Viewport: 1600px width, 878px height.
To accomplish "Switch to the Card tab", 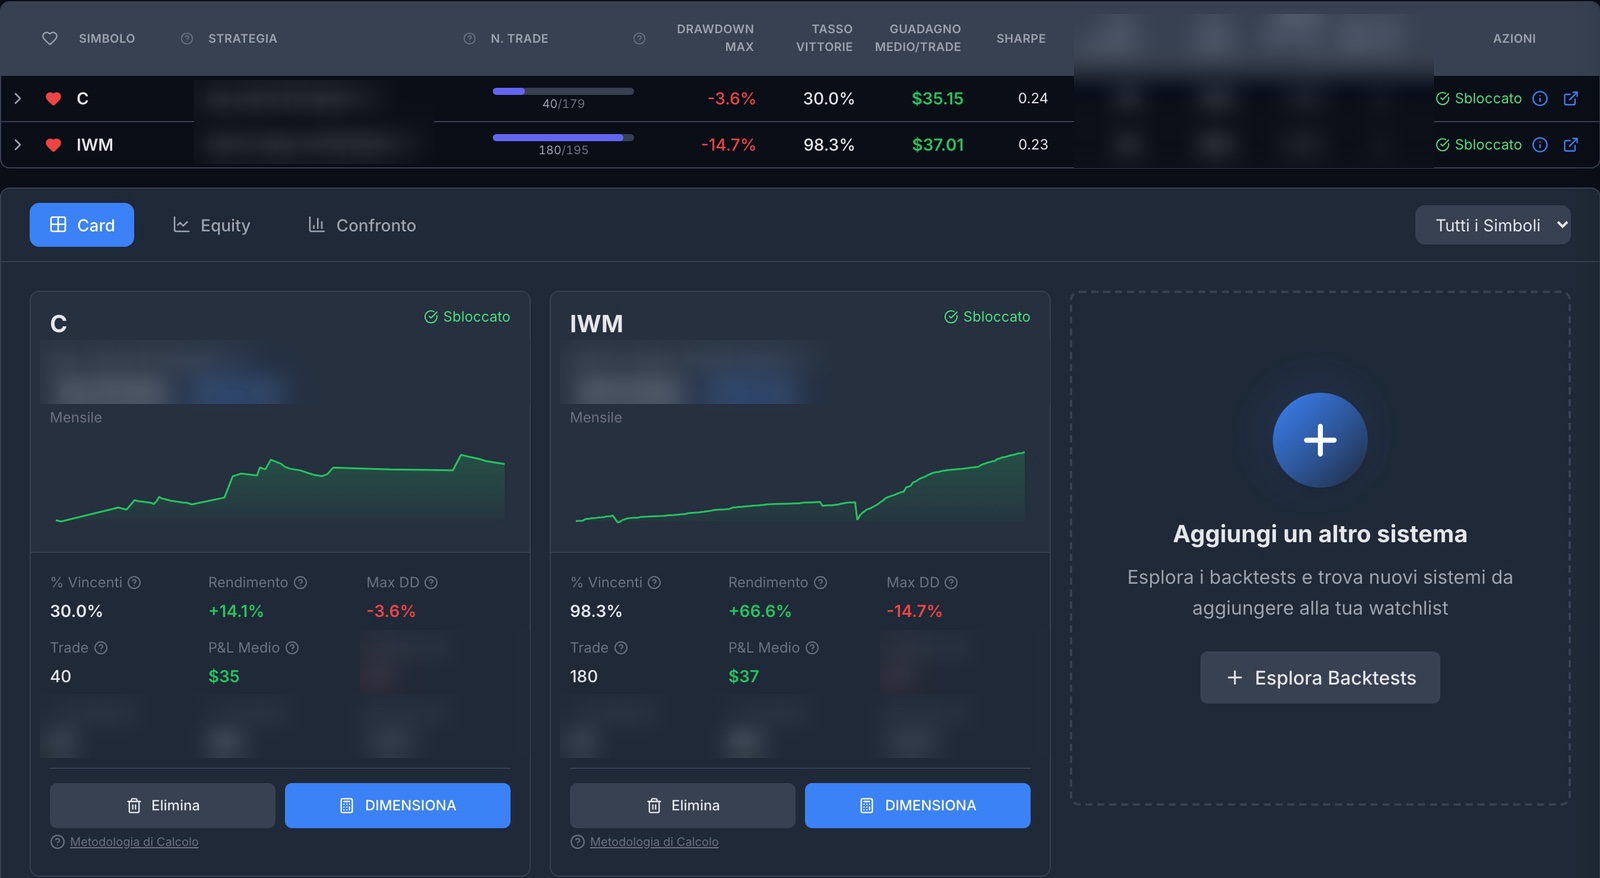I will point(82,225).
